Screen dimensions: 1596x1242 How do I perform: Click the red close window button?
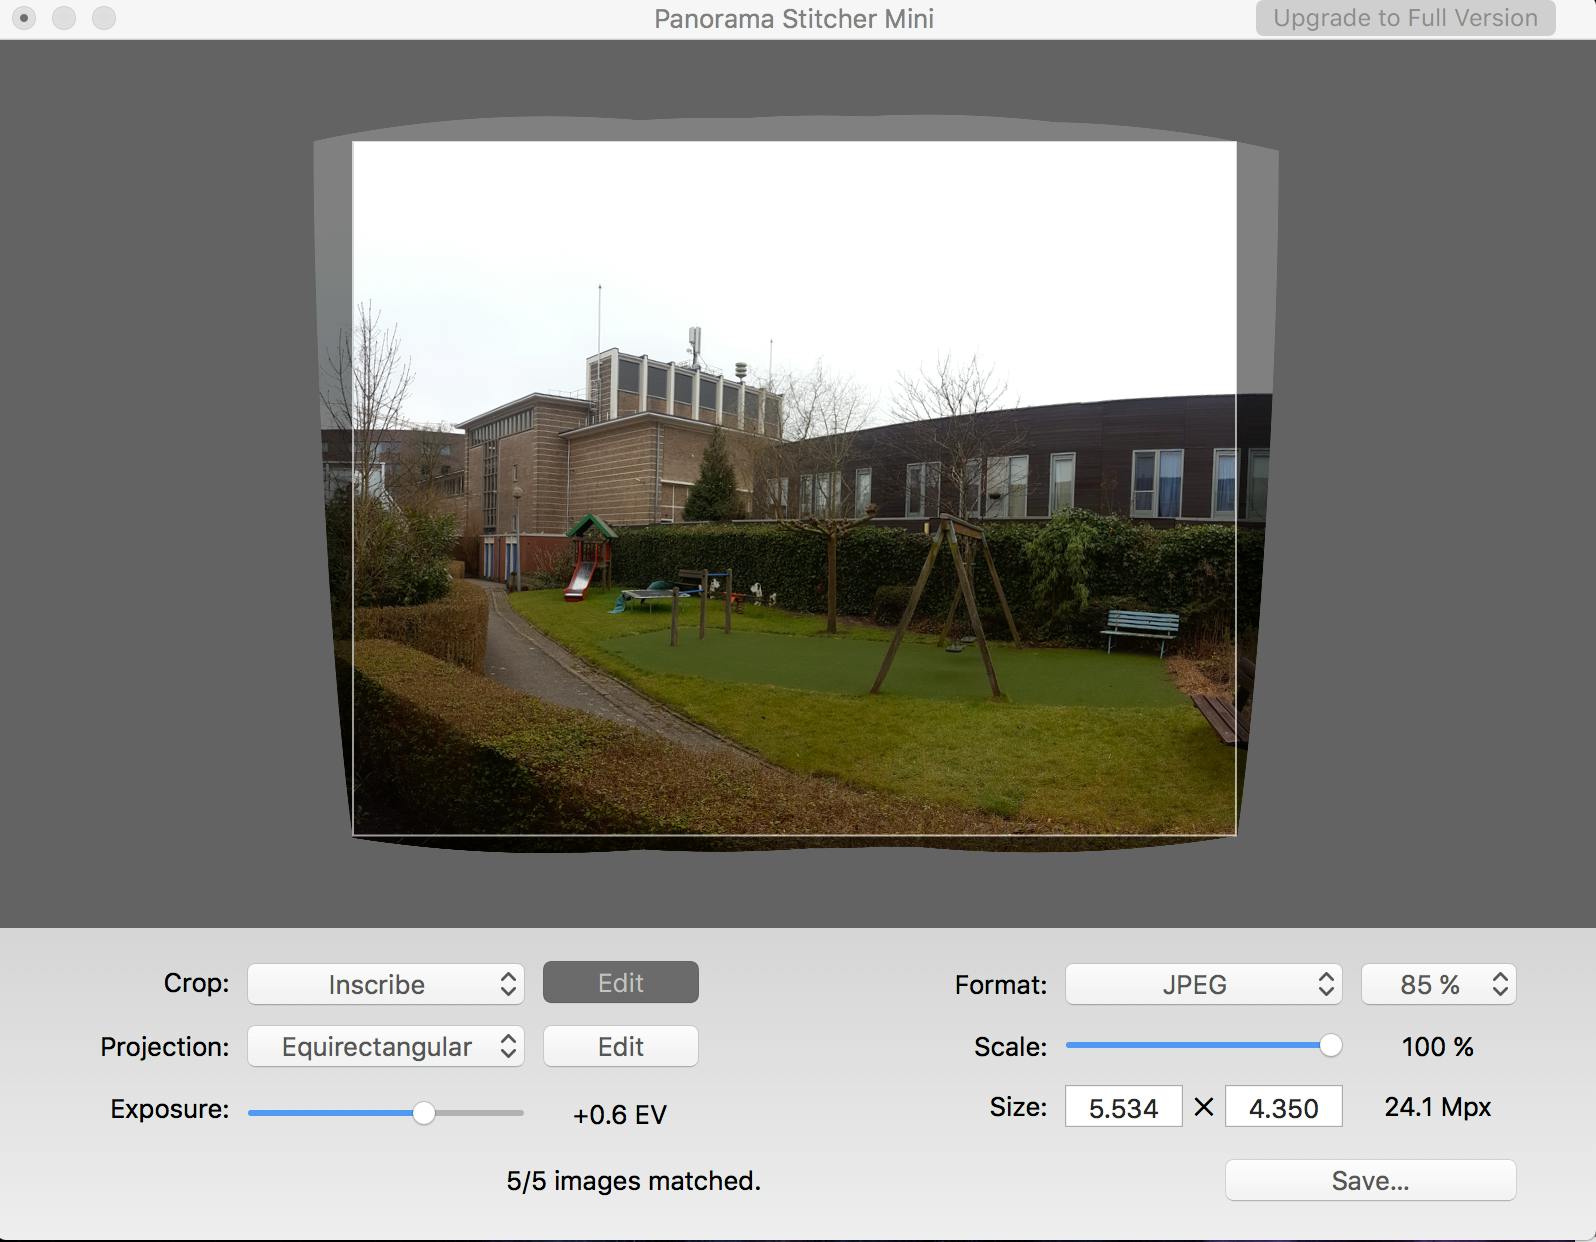pyautogui.click(x=24, y=18)
